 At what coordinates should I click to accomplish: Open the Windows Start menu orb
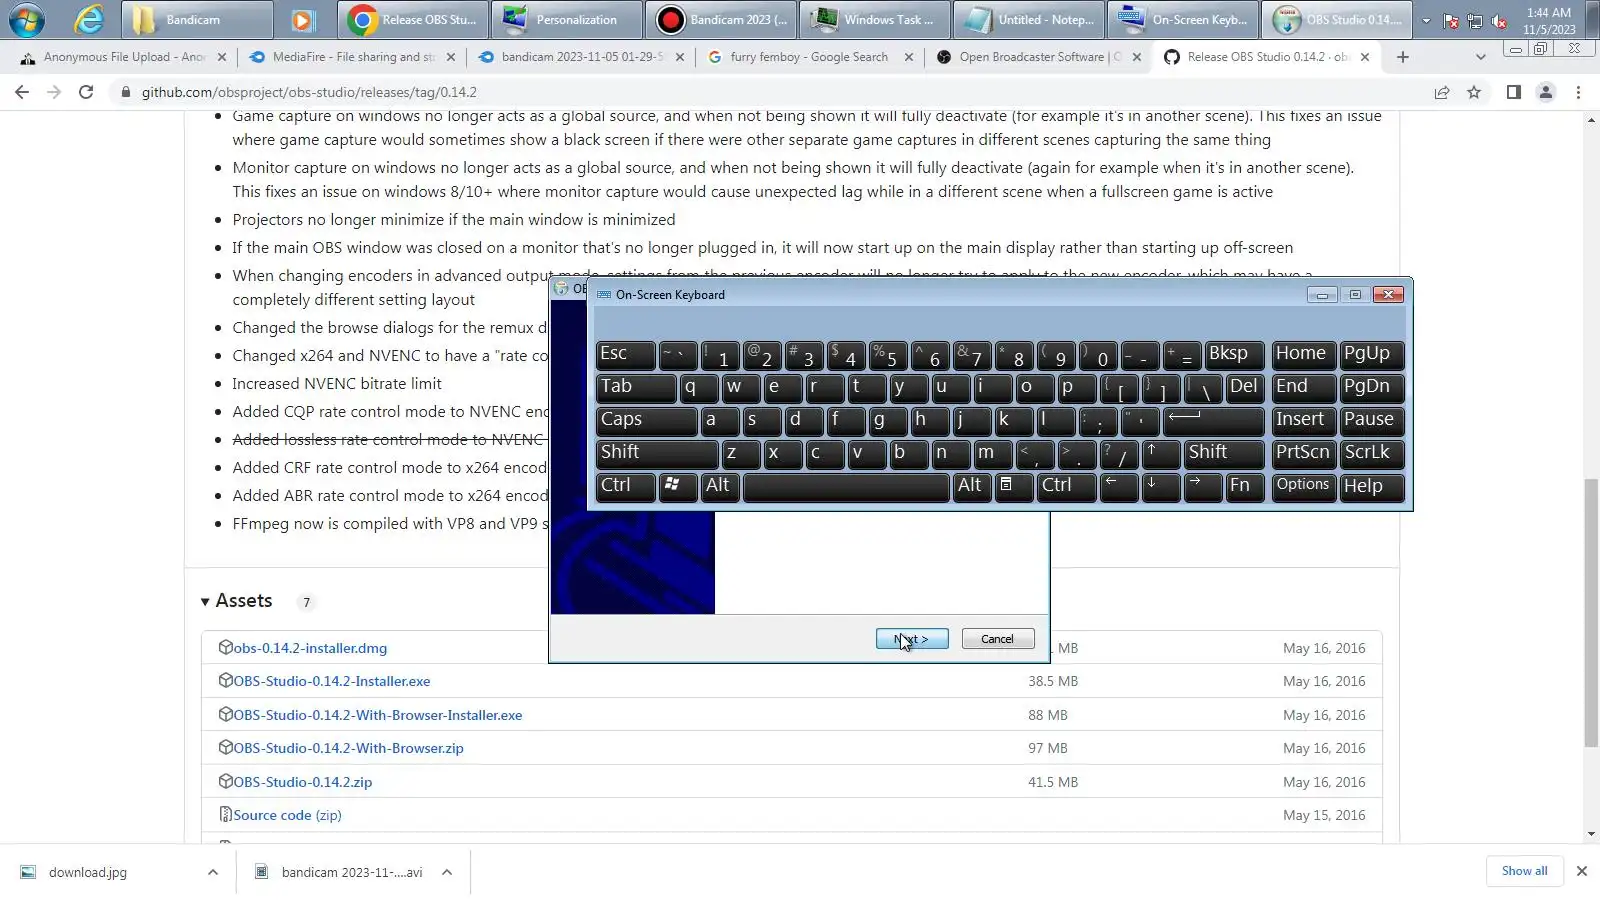pos(27,19)
